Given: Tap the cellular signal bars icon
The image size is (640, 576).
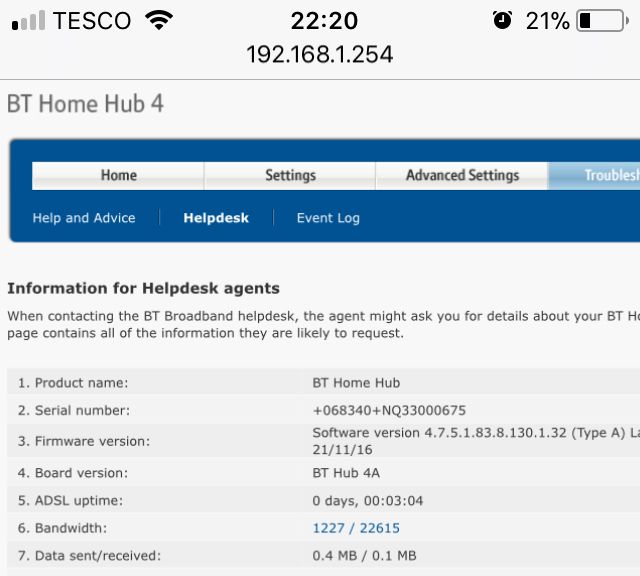Looking at the screenshot, I should click(28, 20).
